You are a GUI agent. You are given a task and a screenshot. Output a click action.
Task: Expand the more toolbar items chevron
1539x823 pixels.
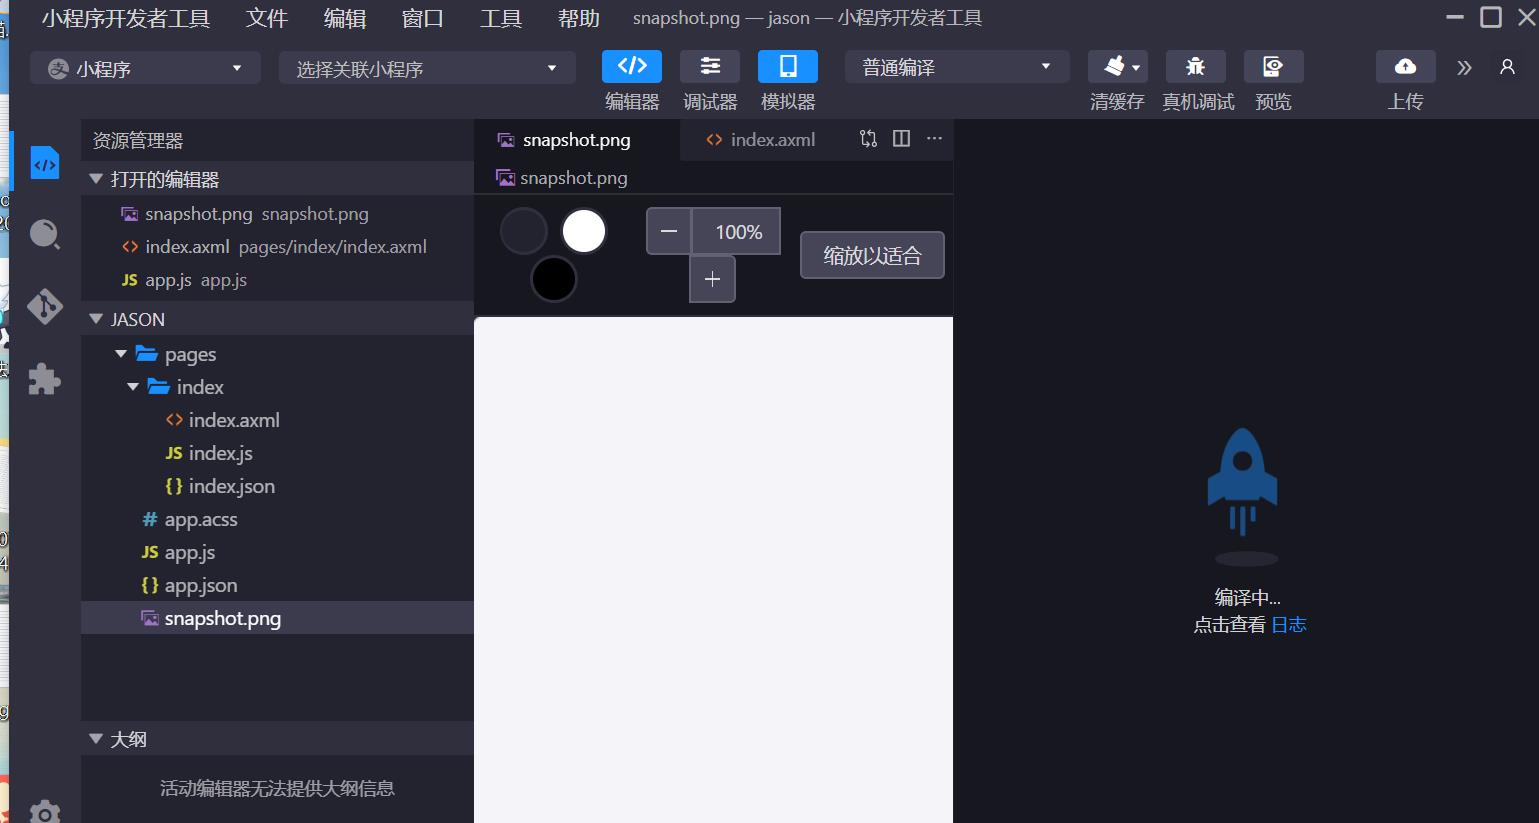[1464, 67]
